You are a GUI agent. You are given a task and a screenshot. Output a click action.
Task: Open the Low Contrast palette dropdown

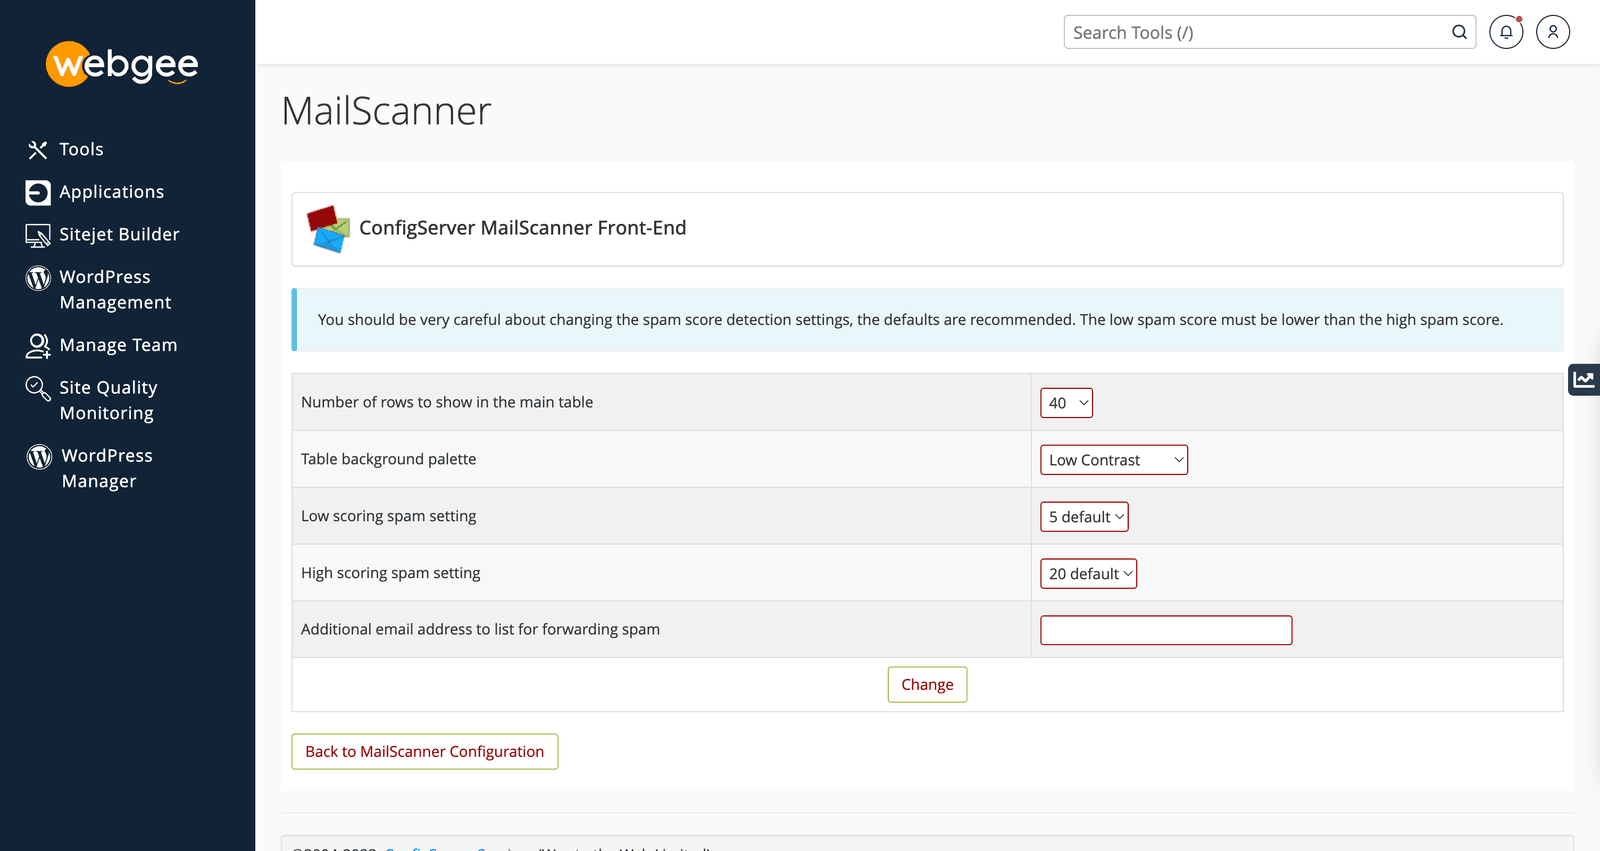[x=1114, y=460]
